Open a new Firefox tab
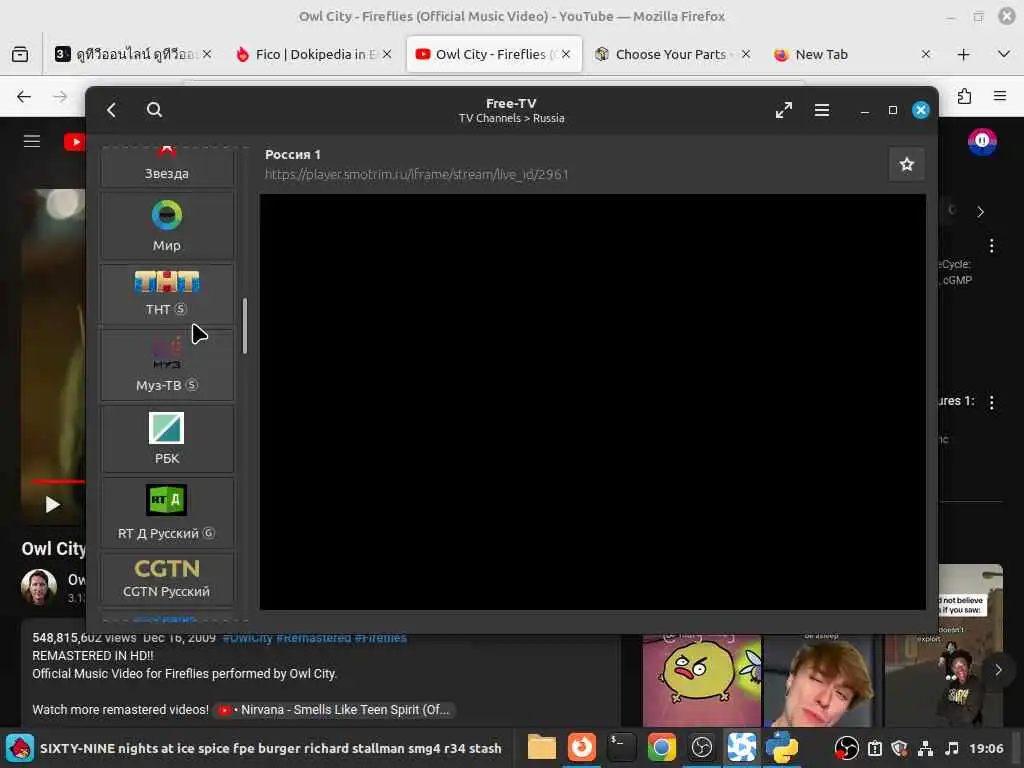 coord(963,54)
